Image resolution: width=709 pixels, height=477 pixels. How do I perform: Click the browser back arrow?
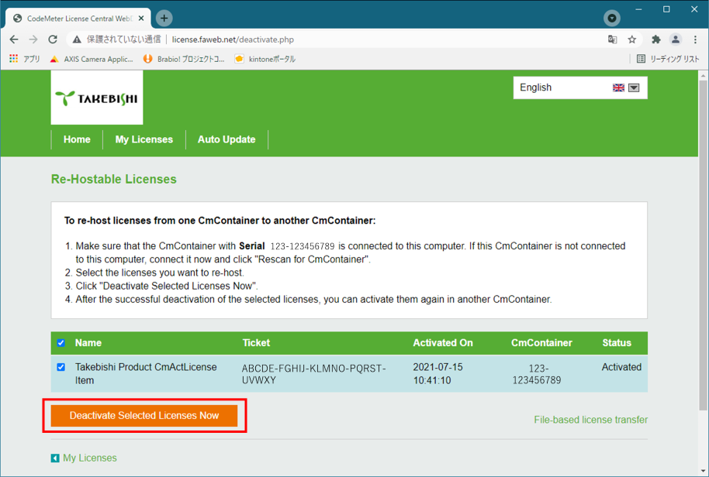[14, 40]
